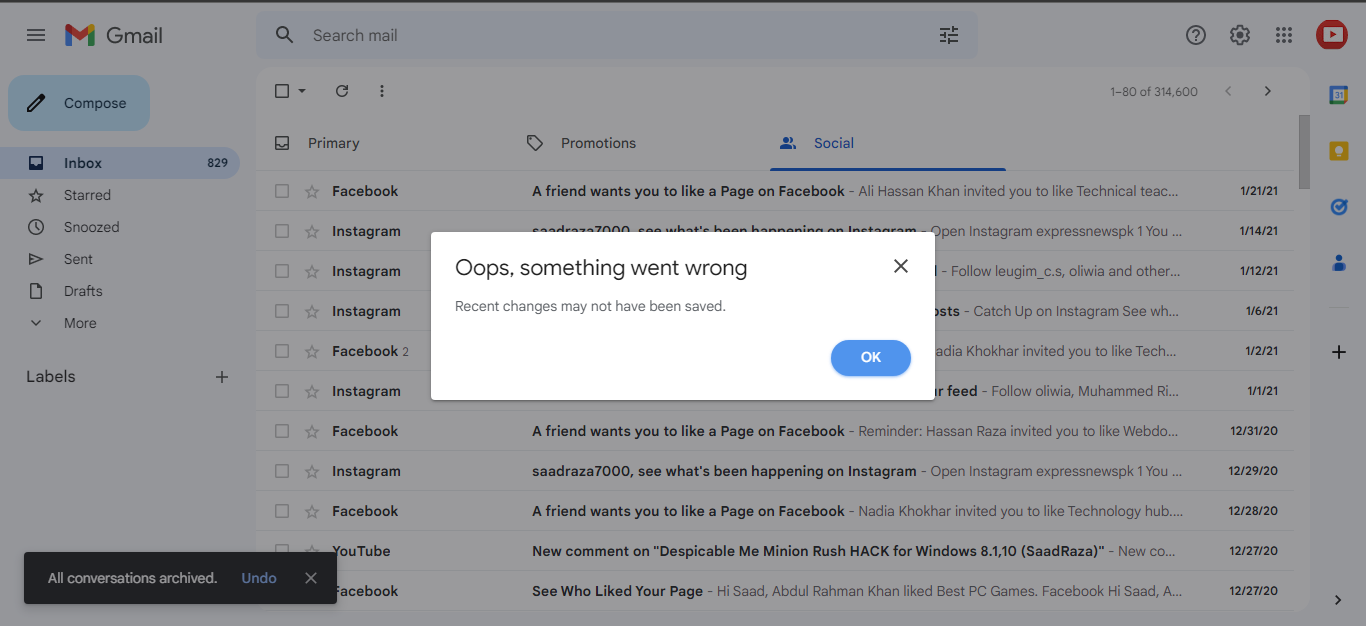
Task: Open Google Calendar side panel icon
Action: click(x=1338, y=95)
